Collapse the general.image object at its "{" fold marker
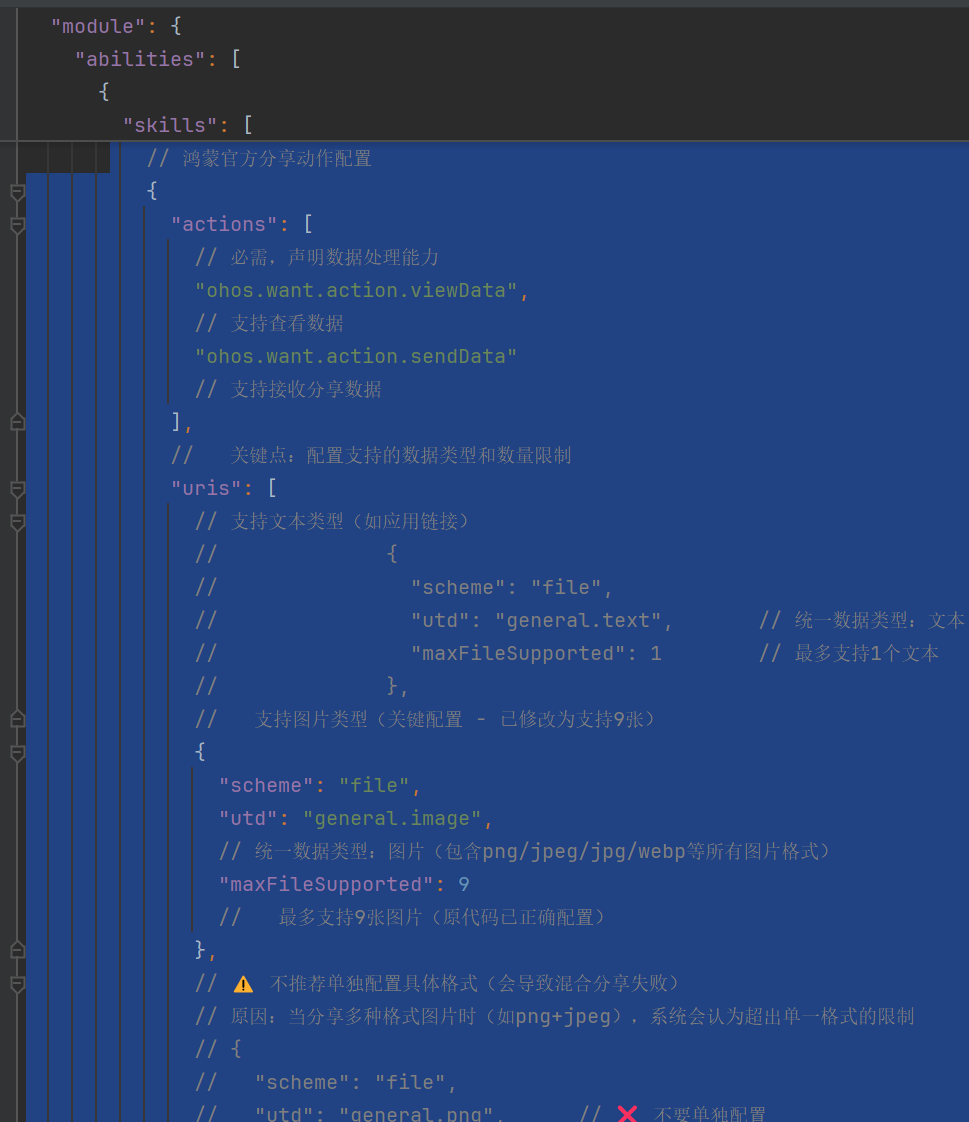 click(x=18, y=752)
